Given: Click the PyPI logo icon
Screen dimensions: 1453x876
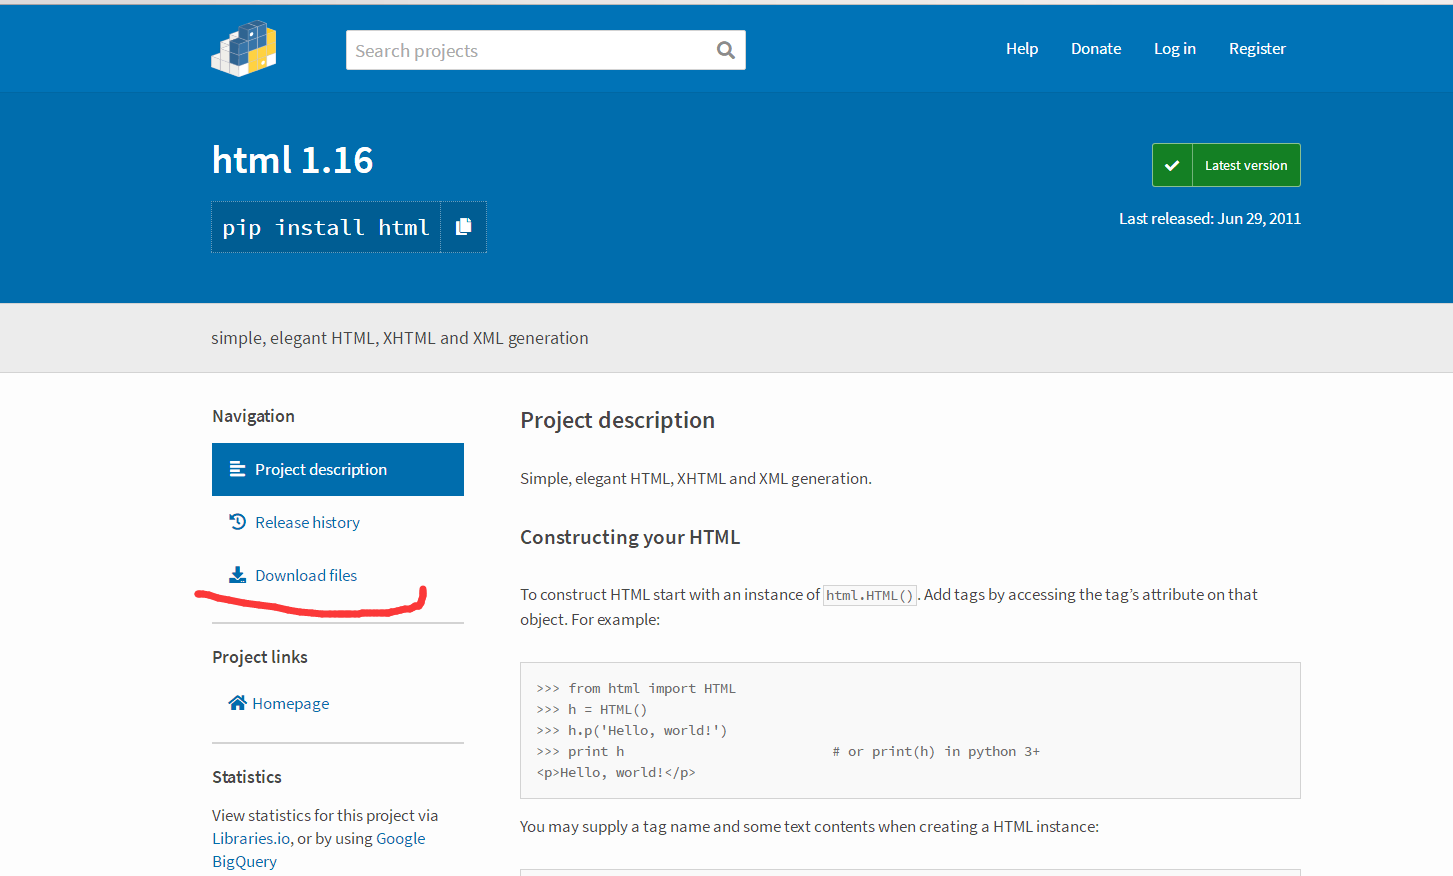Looking at the screenshot, I should click(244, 49).
